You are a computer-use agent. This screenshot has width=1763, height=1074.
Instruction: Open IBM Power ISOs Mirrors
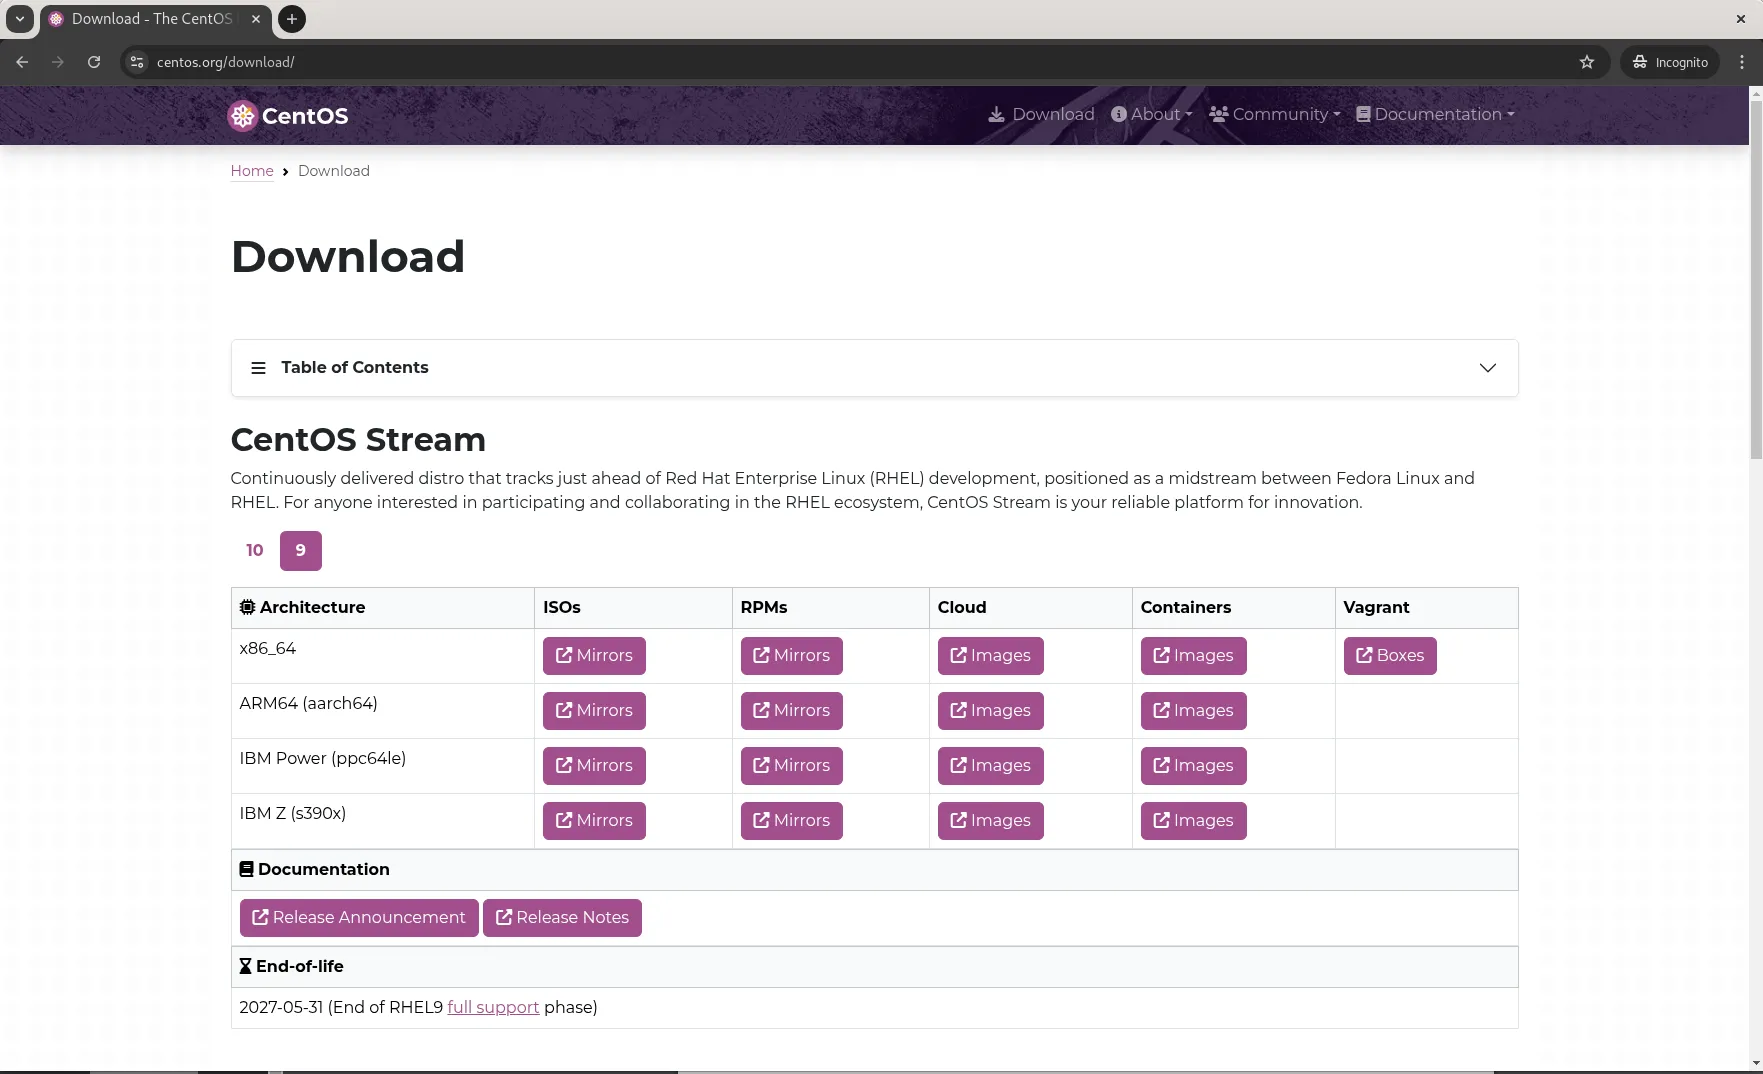point(594,766)
